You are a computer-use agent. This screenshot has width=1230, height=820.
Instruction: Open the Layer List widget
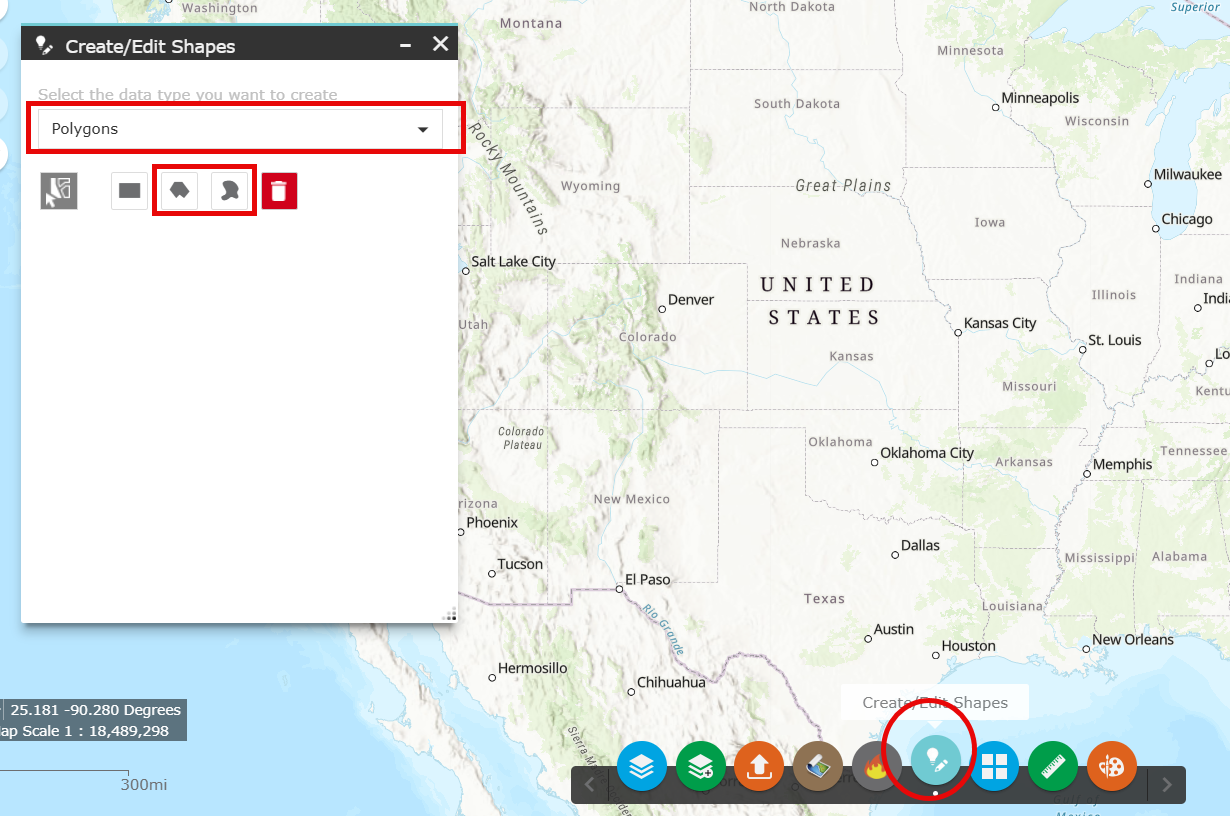pos(642,767)
